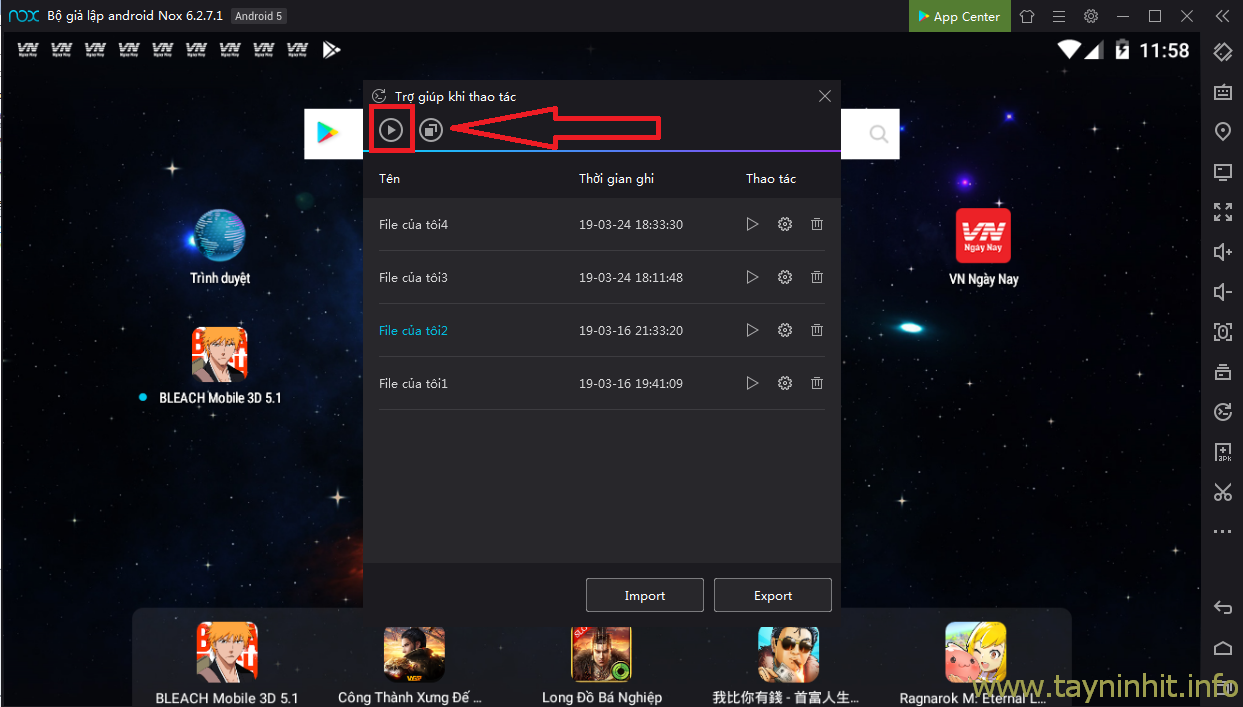The height and width of the screenshot is (707, 1243).
Task: Open the three-line menu in title bar
Action: coord(1059,16)
